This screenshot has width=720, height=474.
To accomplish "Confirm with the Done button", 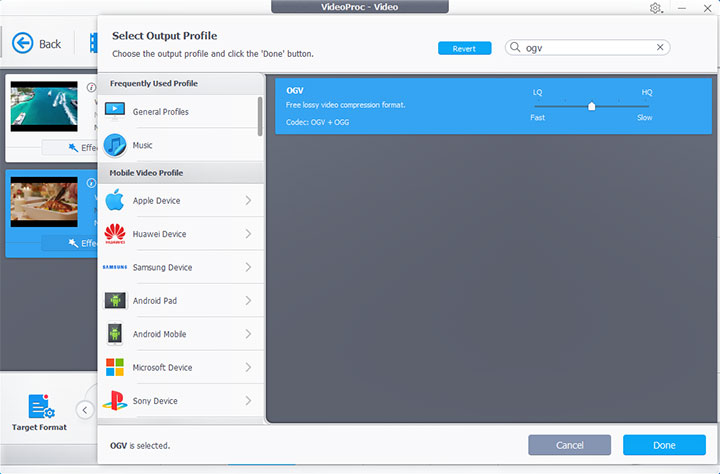I will click(664, 445).
